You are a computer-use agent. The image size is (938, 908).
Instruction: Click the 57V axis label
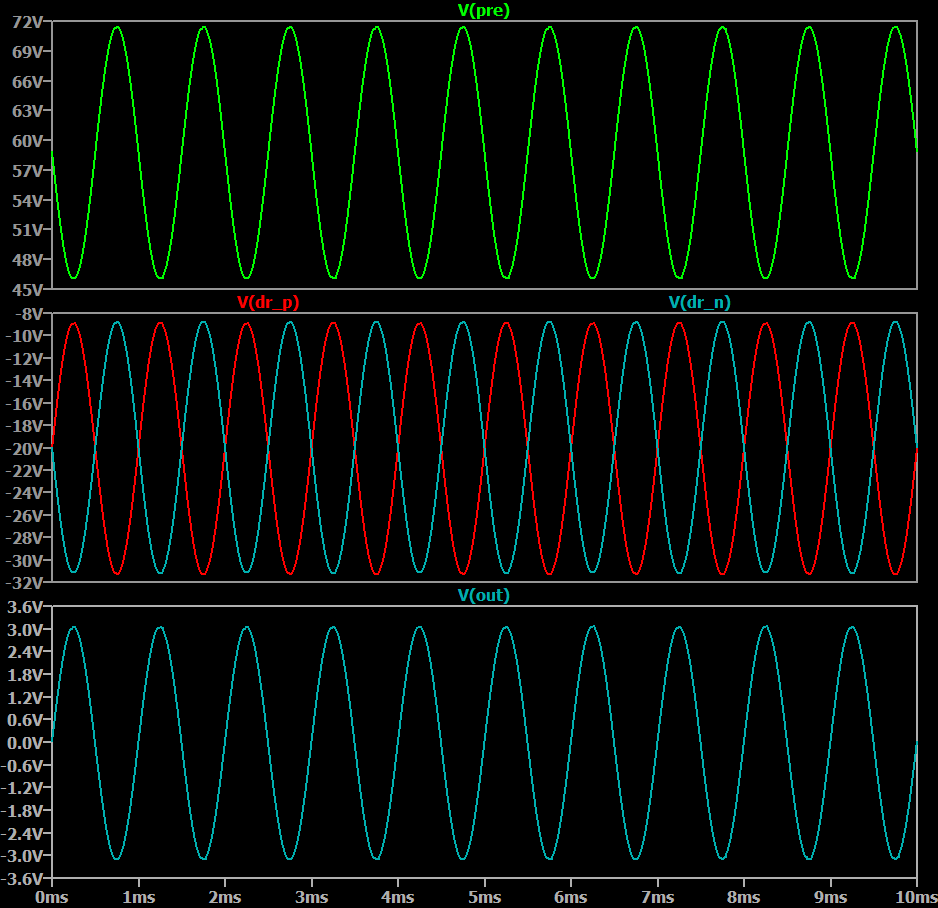pyautogui.click(x=28, y=171)
